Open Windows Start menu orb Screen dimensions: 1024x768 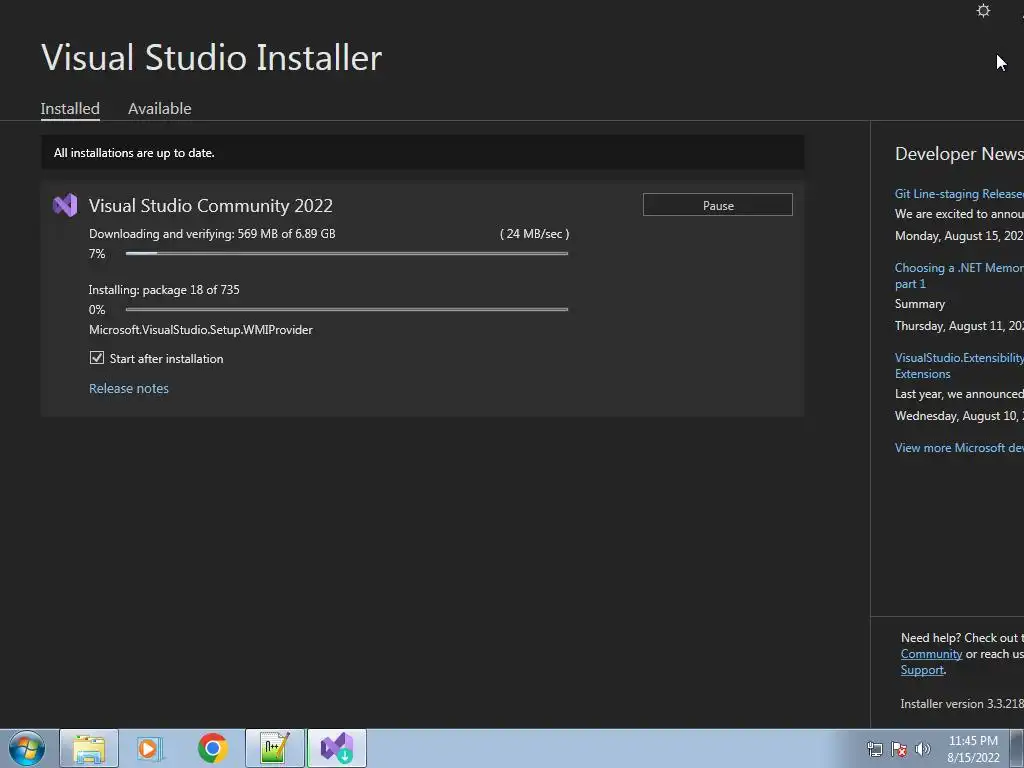point(27,748)
